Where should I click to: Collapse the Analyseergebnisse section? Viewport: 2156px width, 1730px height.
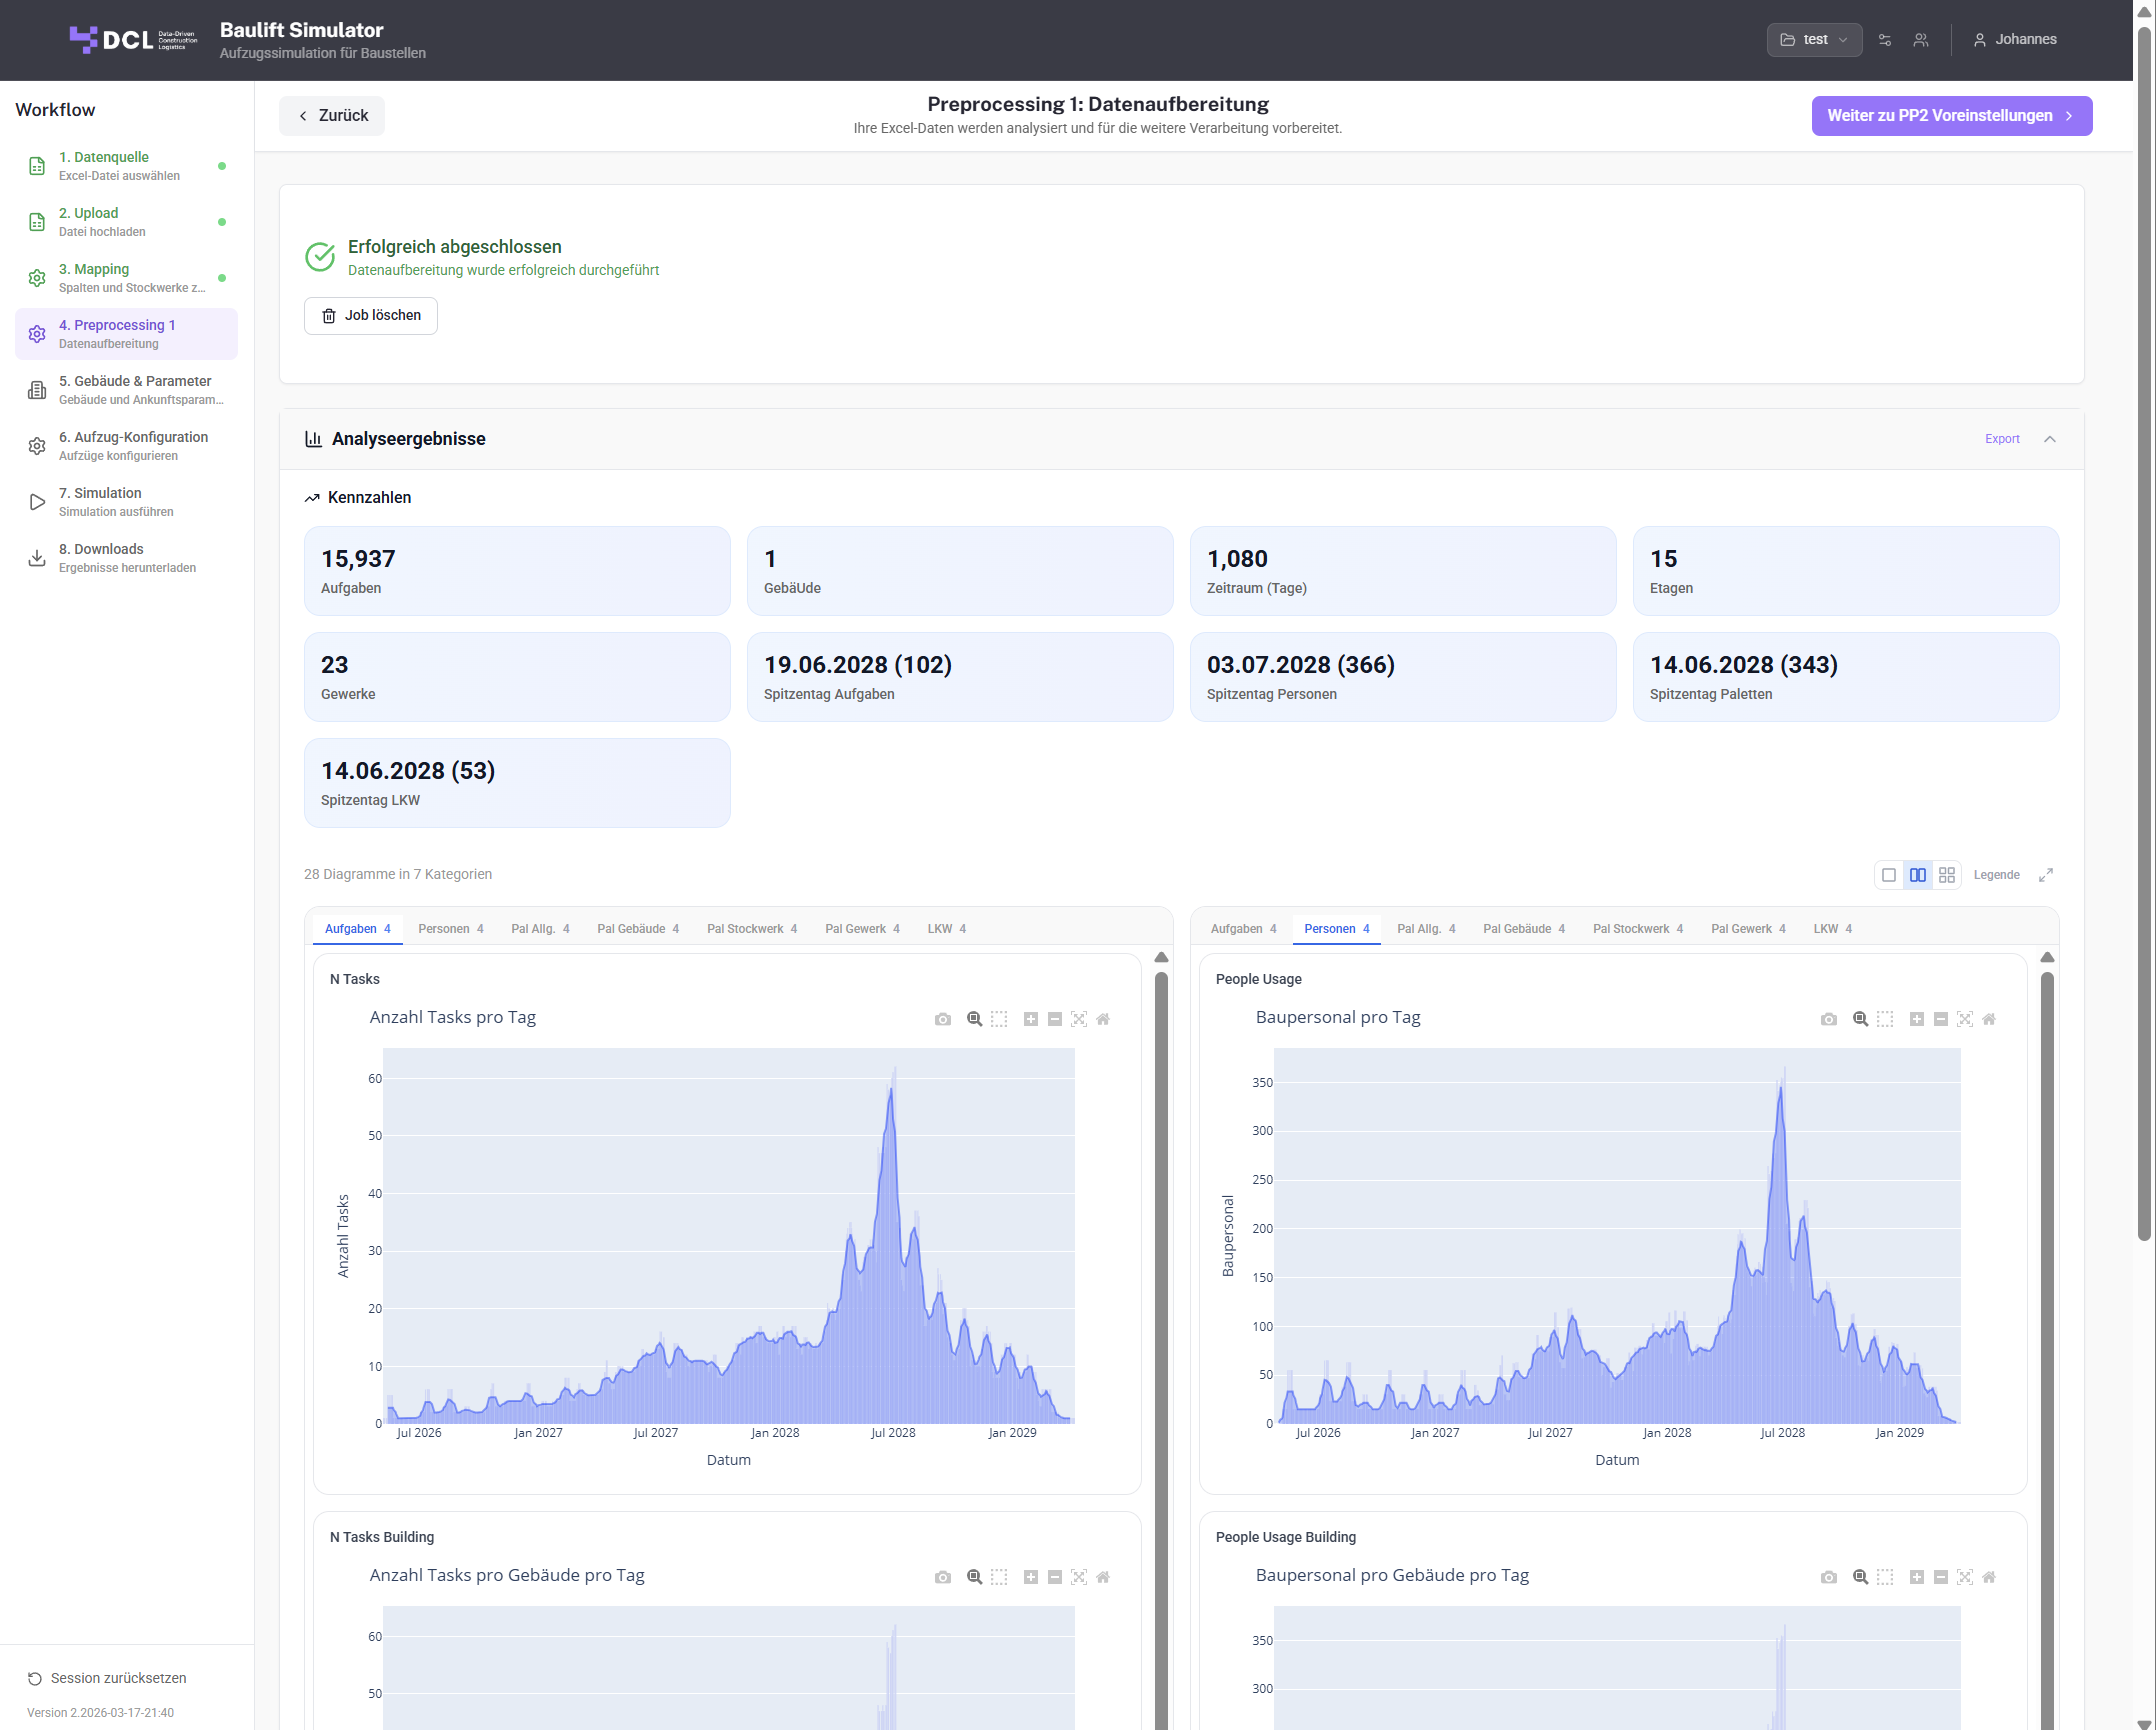[x=2050, y=439]
